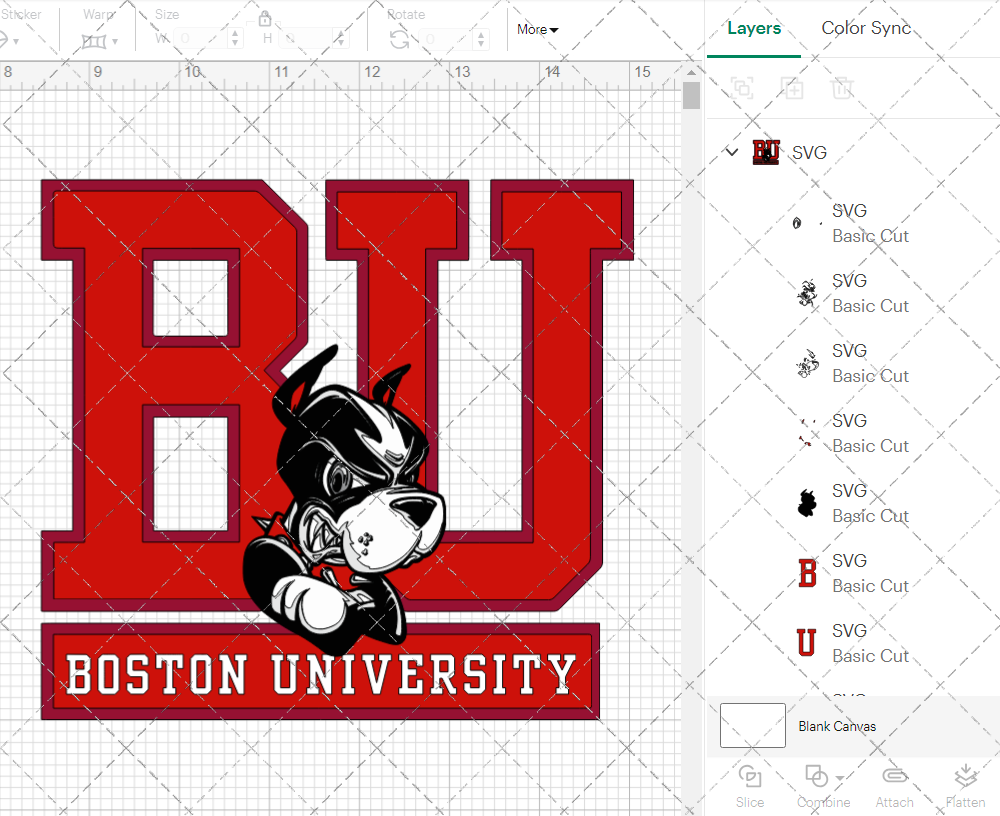Switch to the Layers tab
The image size is (1000, 816).
coord(754,28)
